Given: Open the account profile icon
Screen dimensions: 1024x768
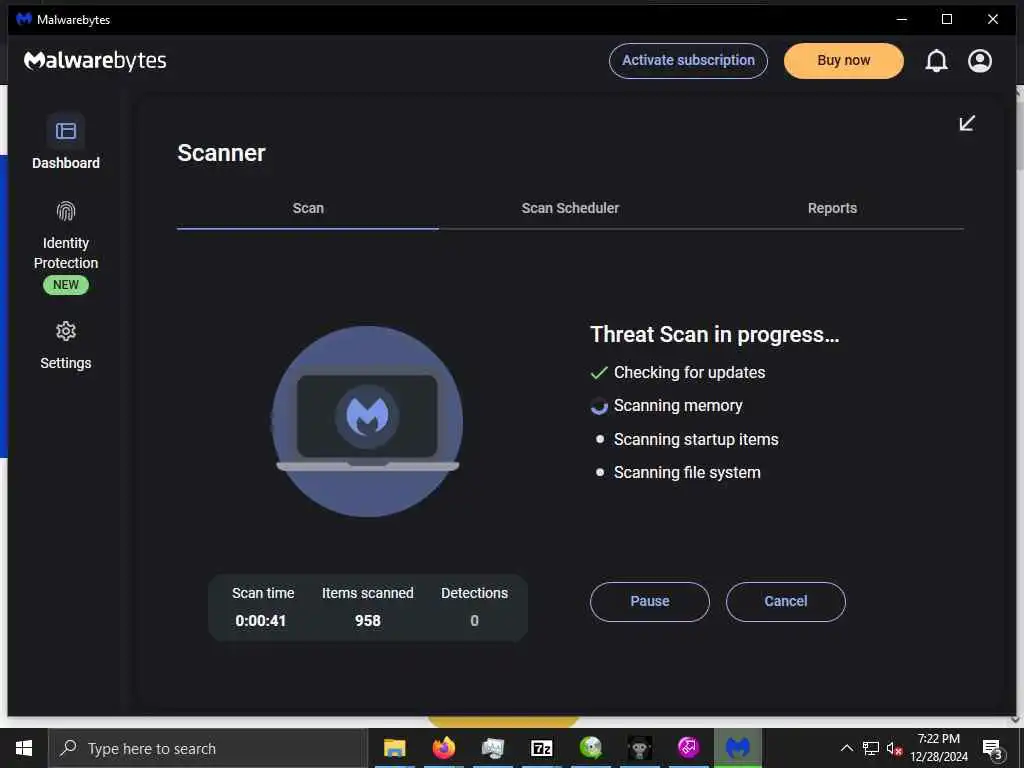Looking at the screenshot, I should (x=980, y=61).
